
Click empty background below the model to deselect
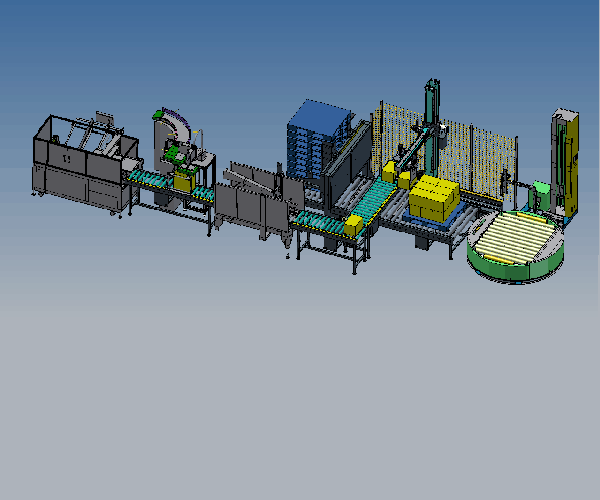[300, 400]
